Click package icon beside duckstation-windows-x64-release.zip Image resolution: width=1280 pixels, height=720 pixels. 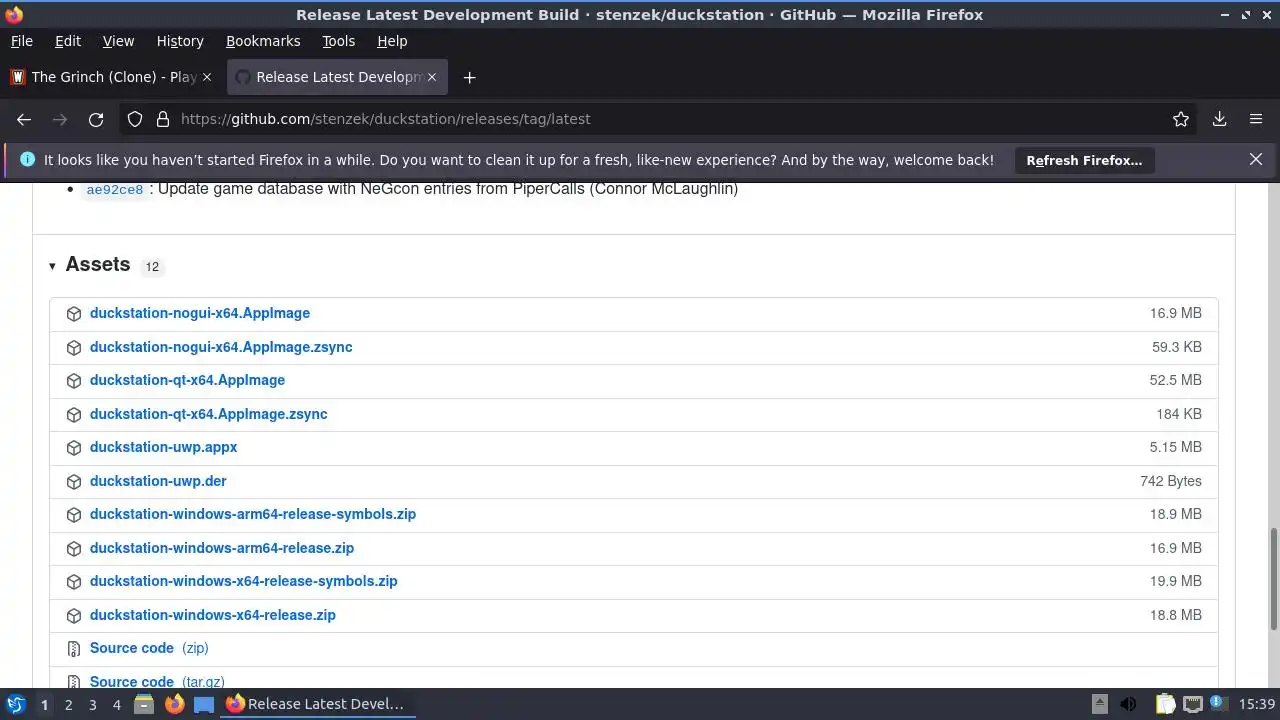tap(74, 616)
